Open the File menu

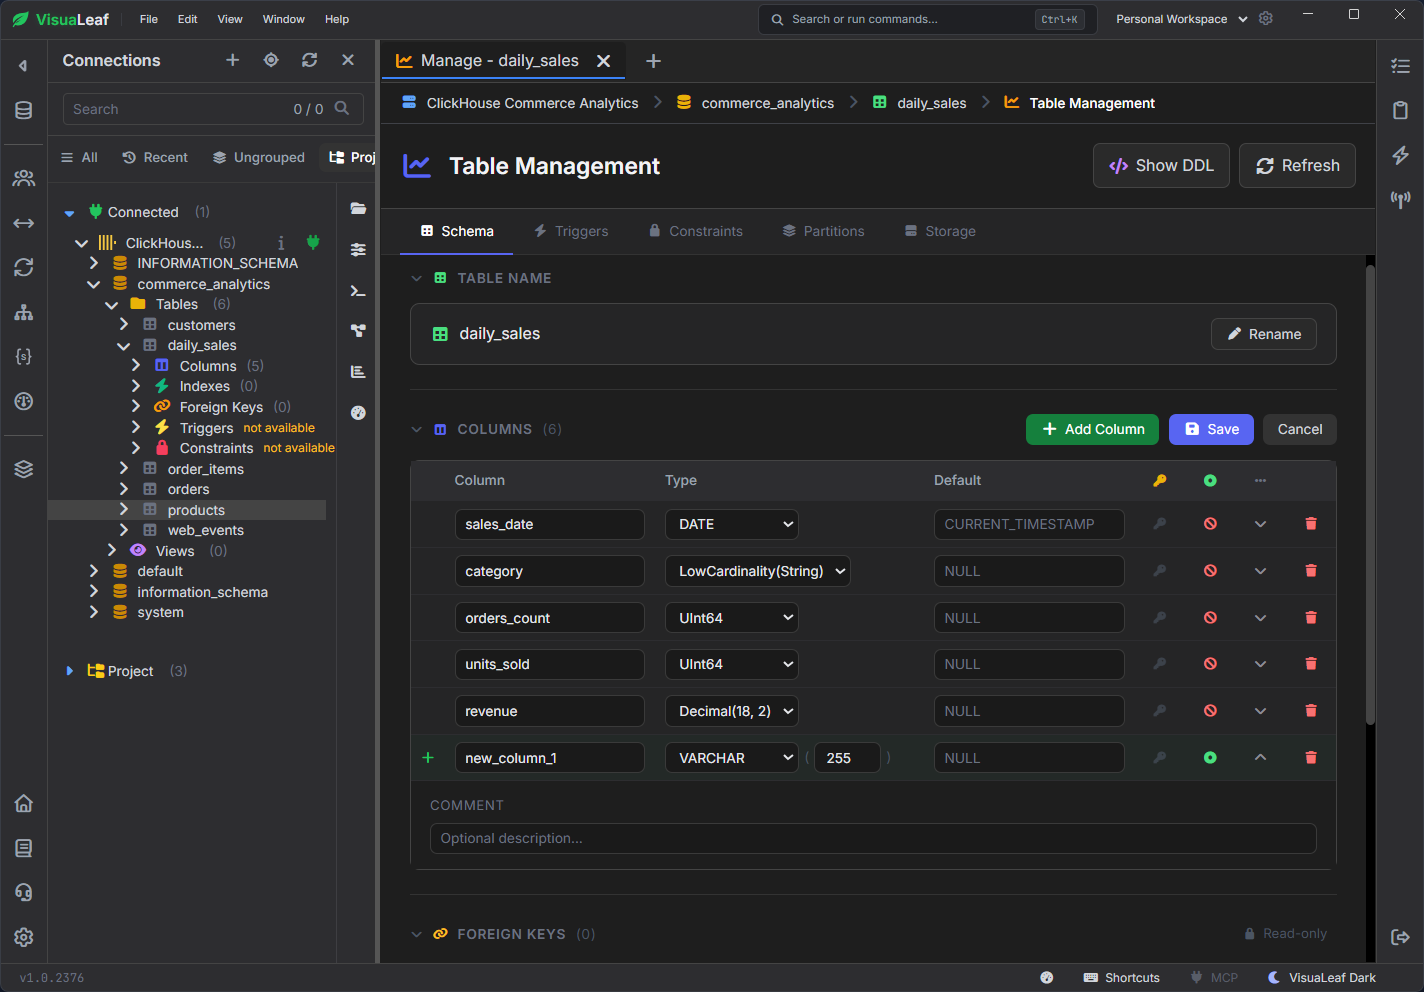(149, 19)
